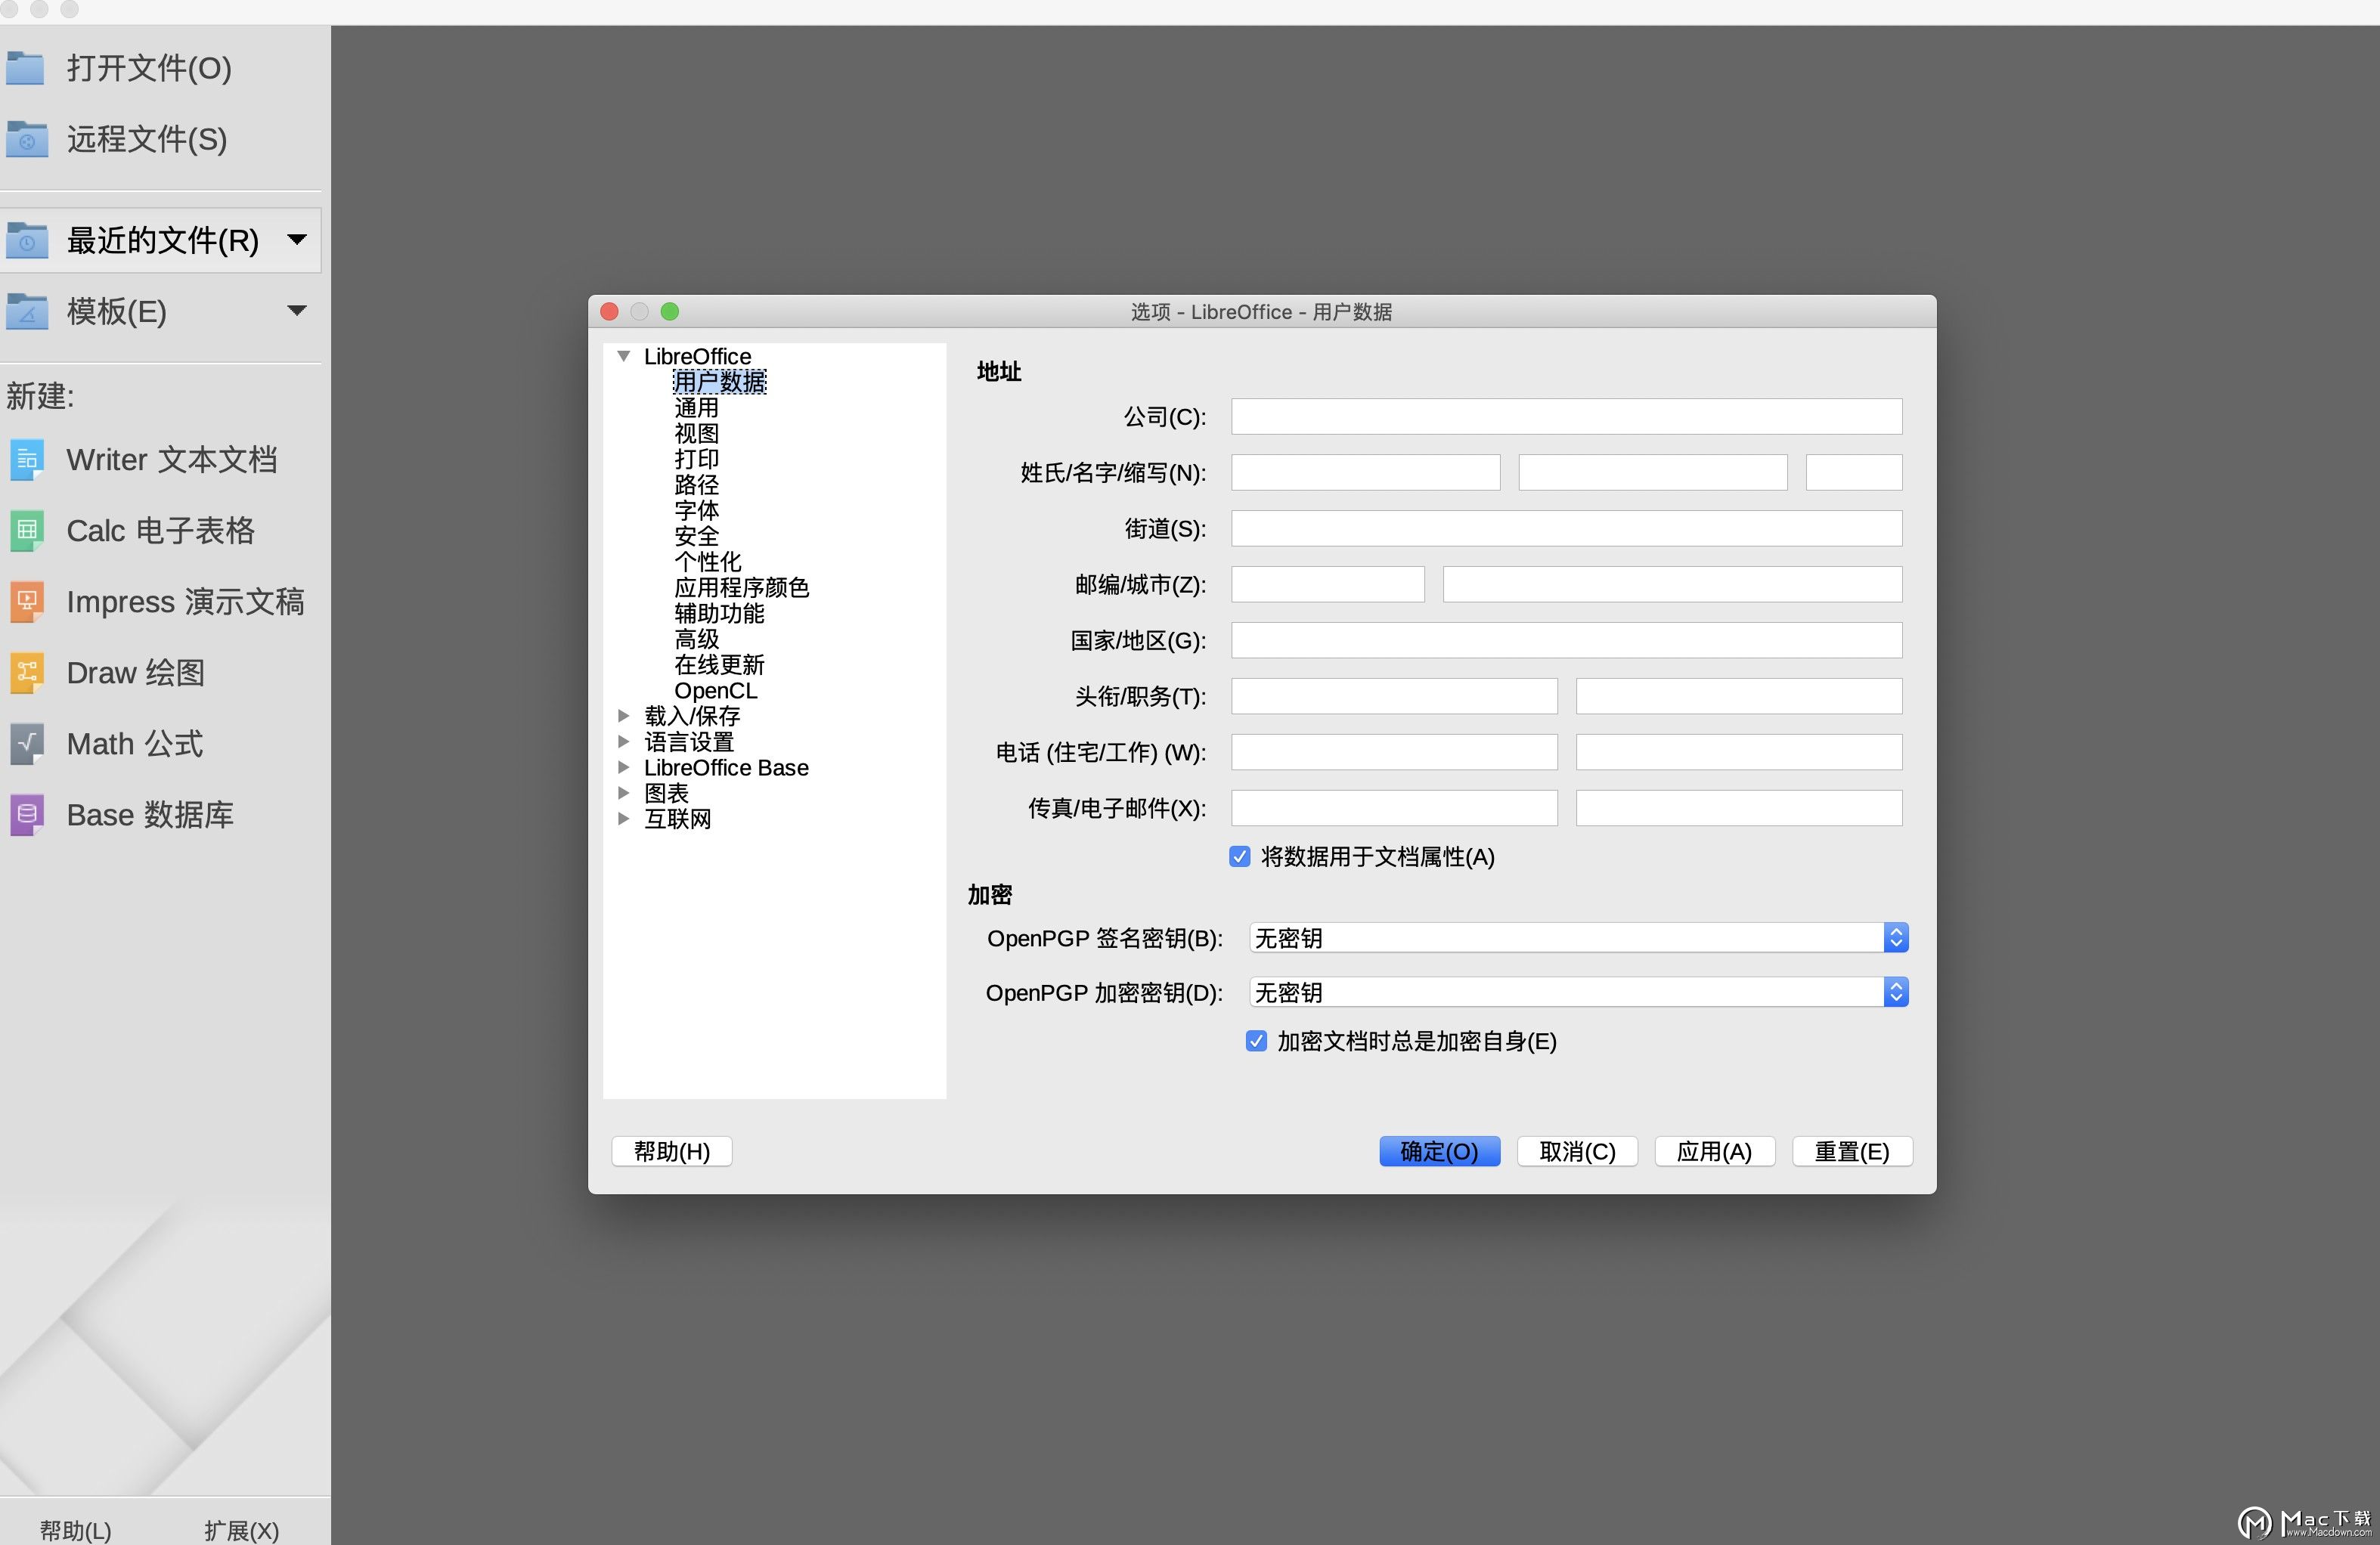Select 安全 in the options tree
The image size is (2380, 1545).
point(696,536)
